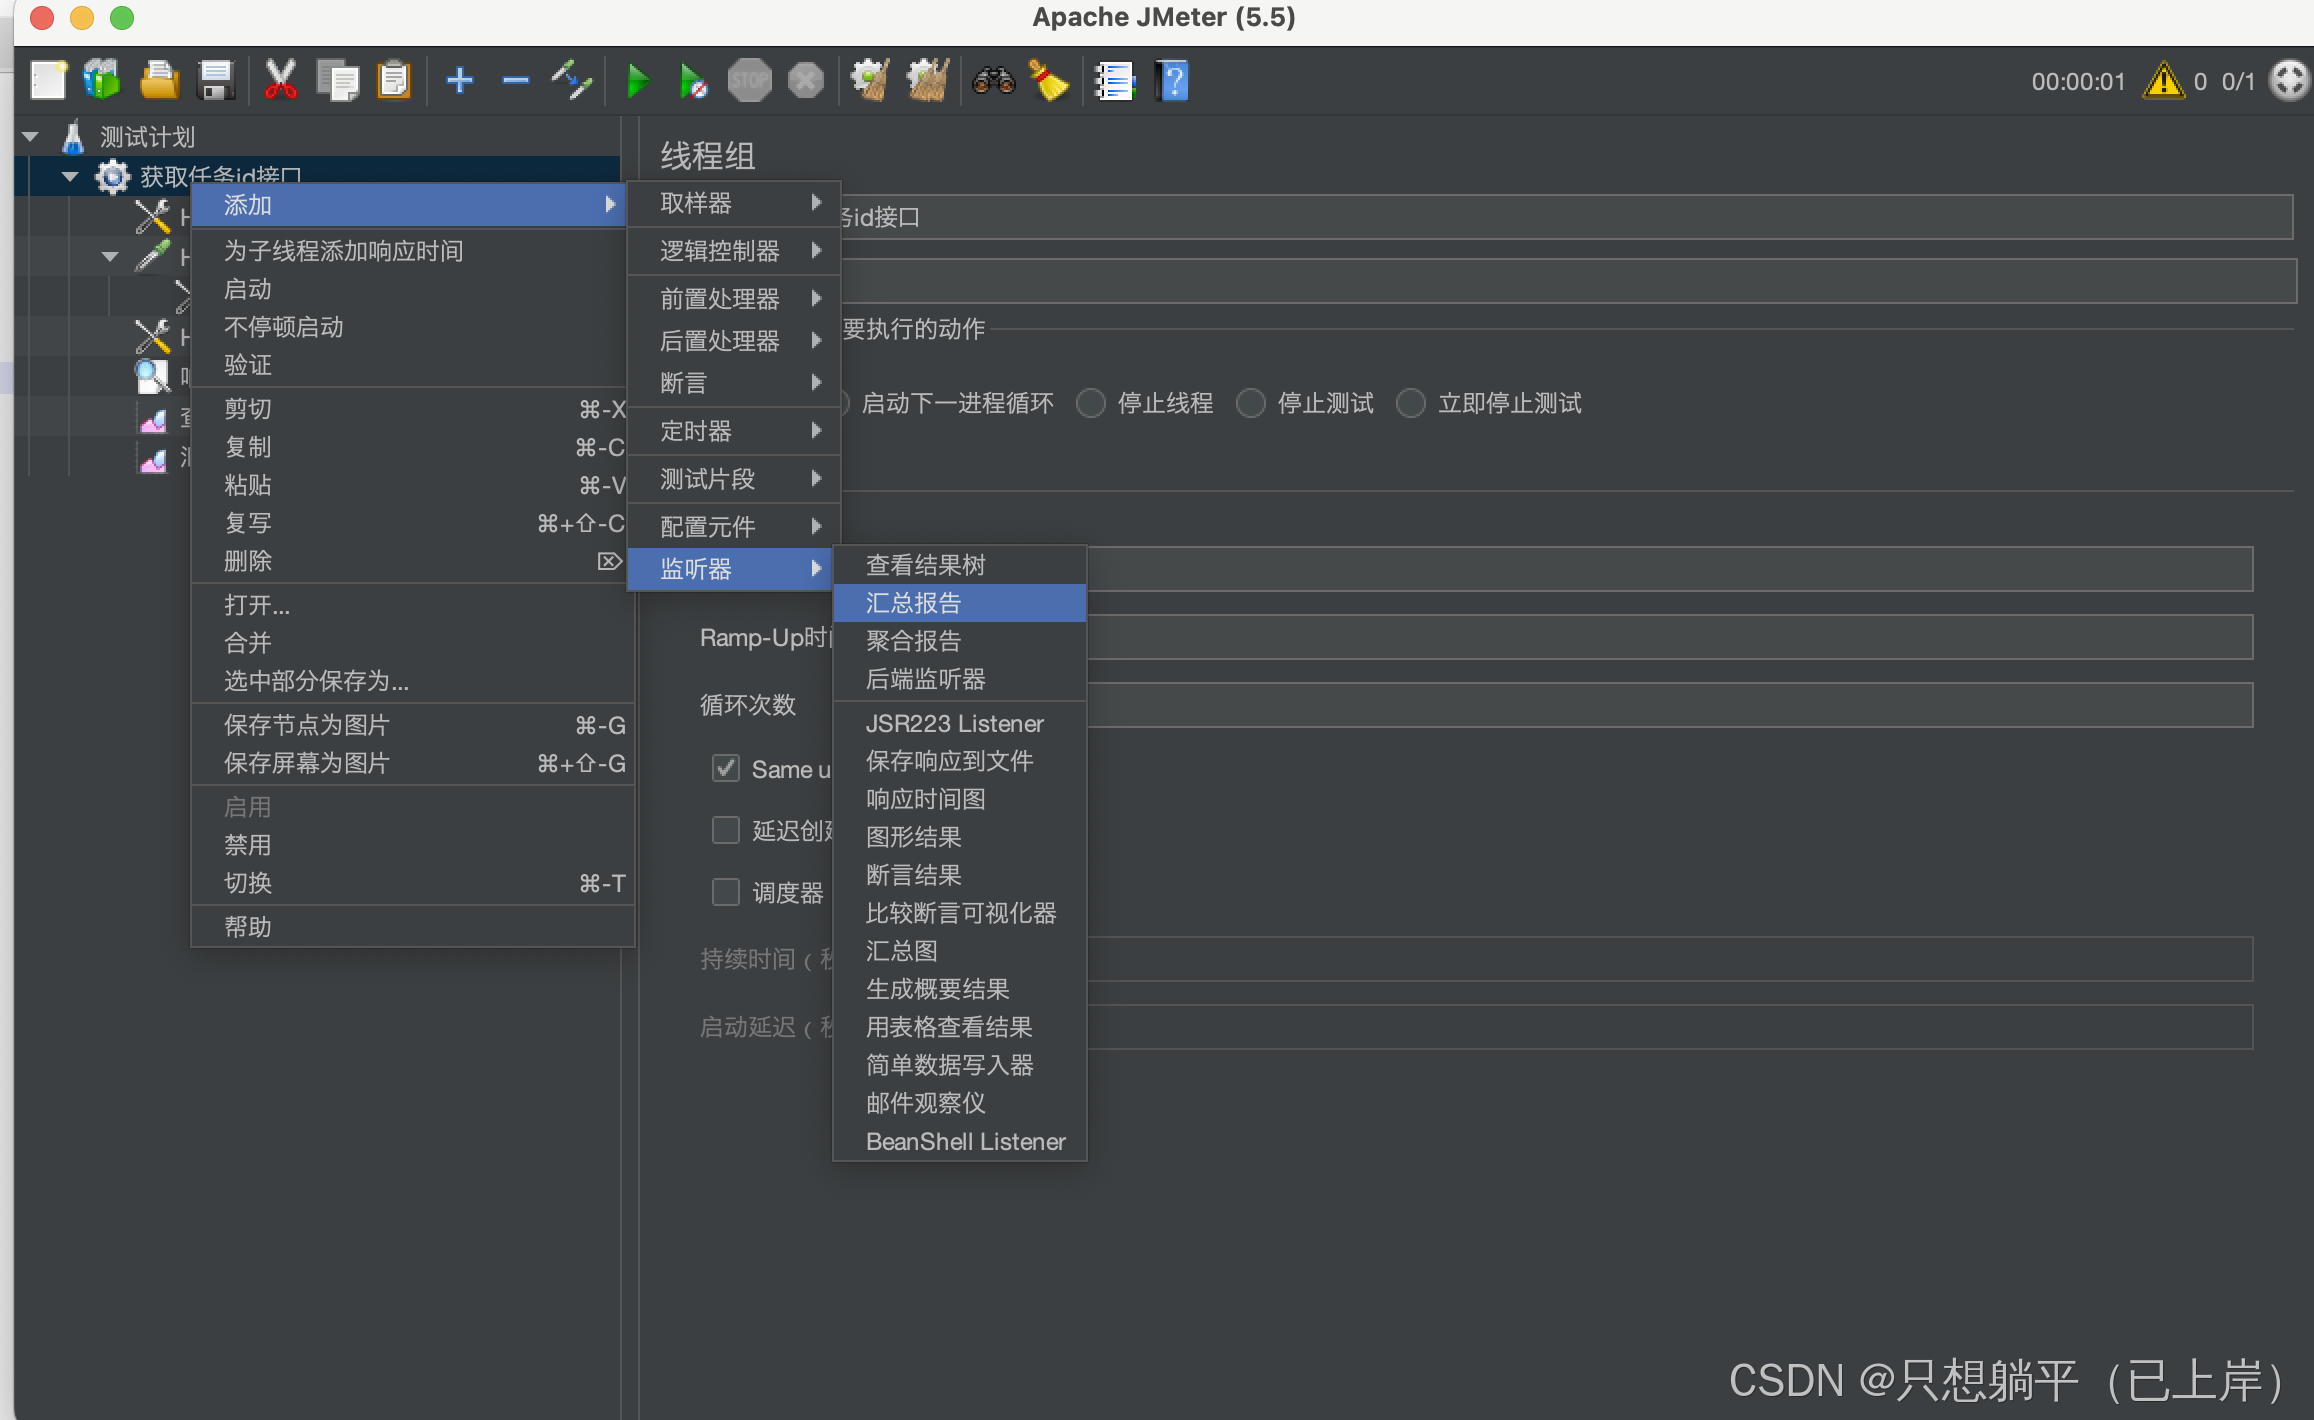This screenshot has width=2314, height=1420.
Task: Click the green Start test run icon
Action: point(637,81)
